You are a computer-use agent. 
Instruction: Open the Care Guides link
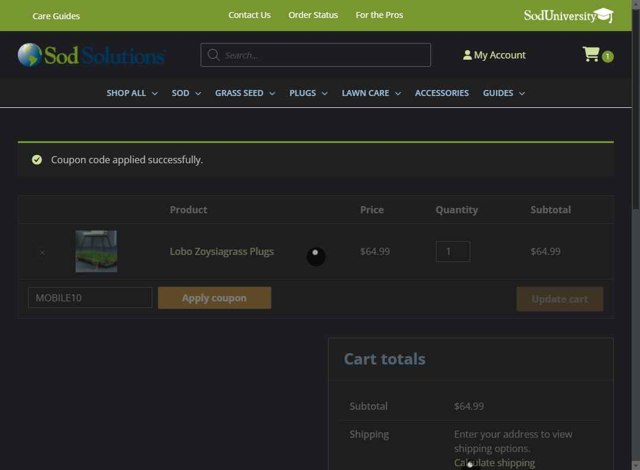tap(56, 16)
